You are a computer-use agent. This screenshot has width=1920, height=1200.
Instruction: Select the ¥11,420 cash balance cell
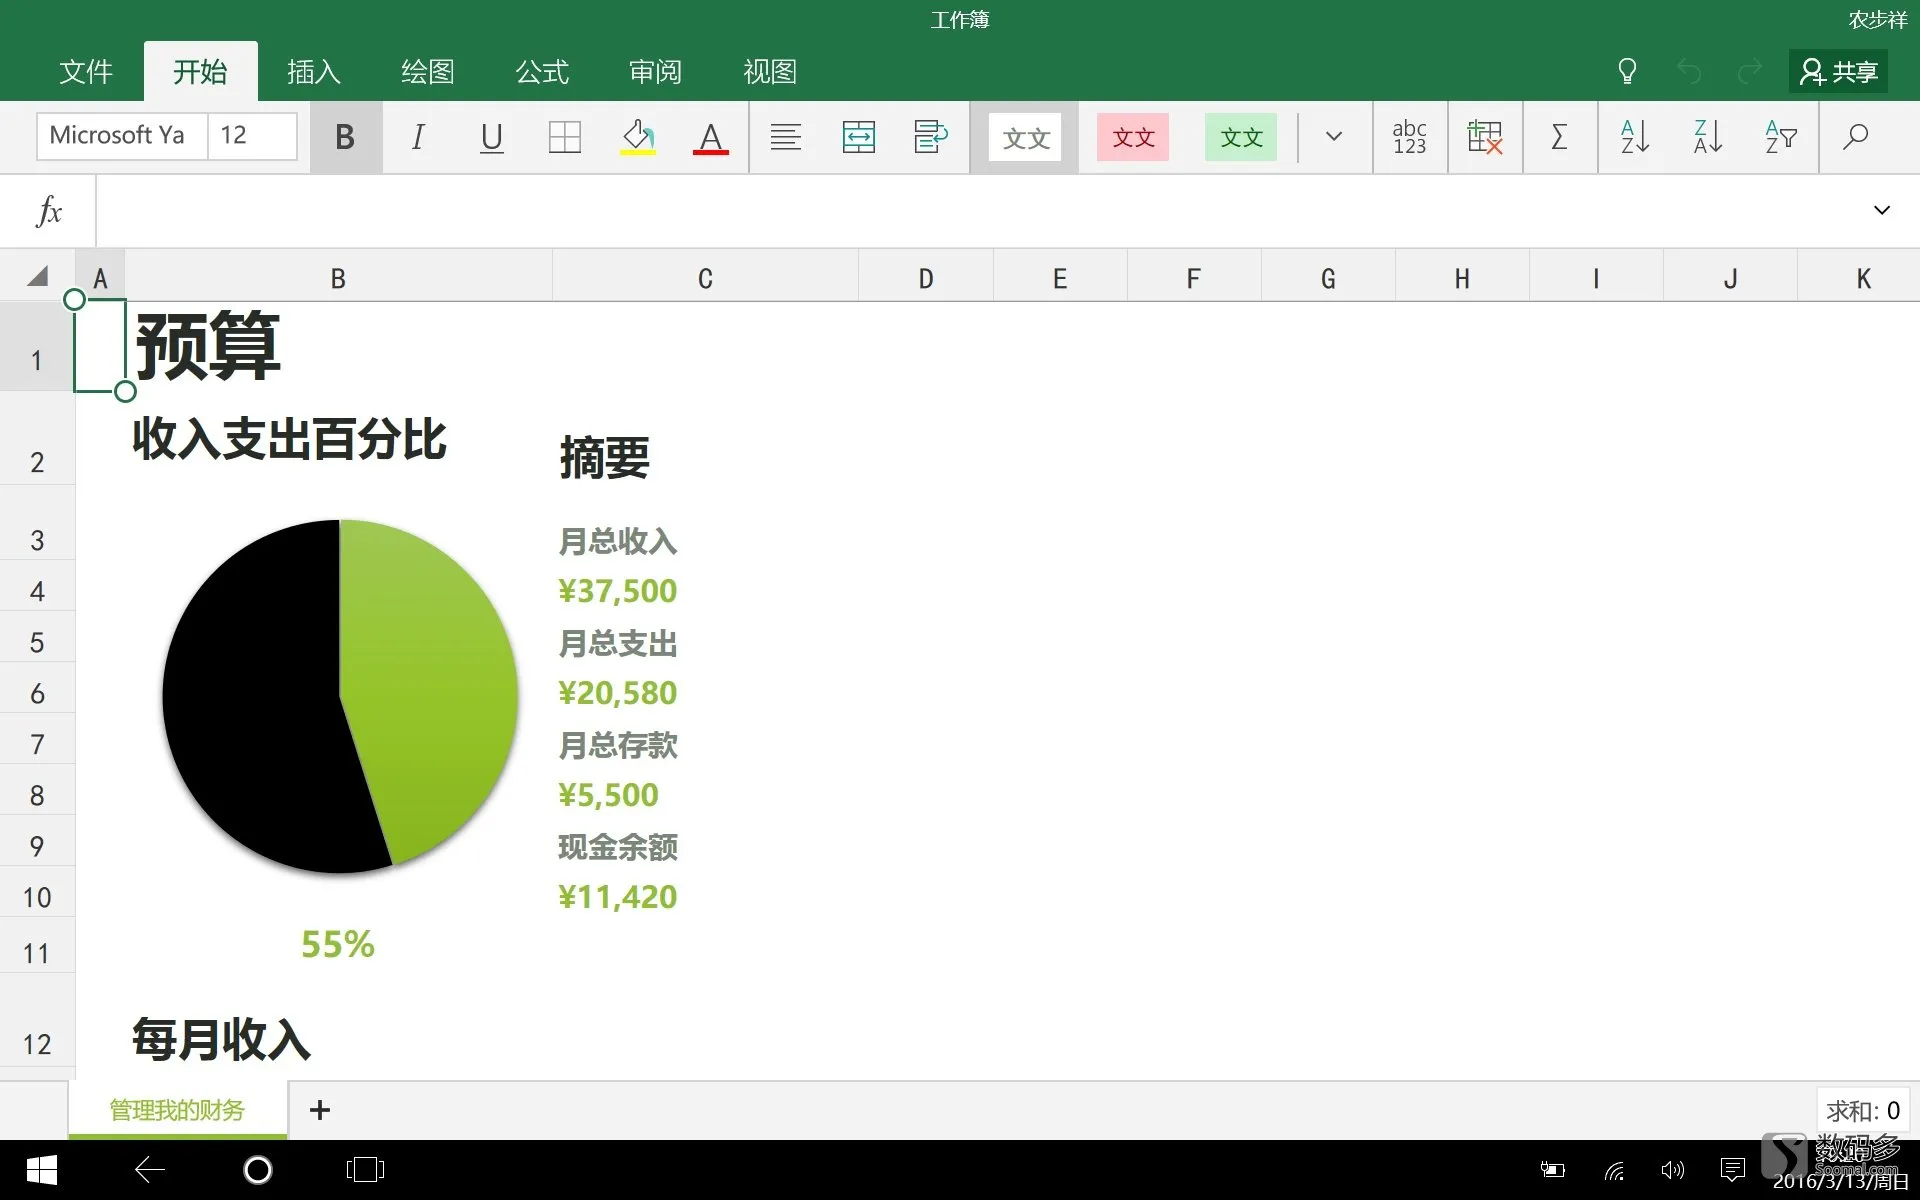click(x=617, y=897)
